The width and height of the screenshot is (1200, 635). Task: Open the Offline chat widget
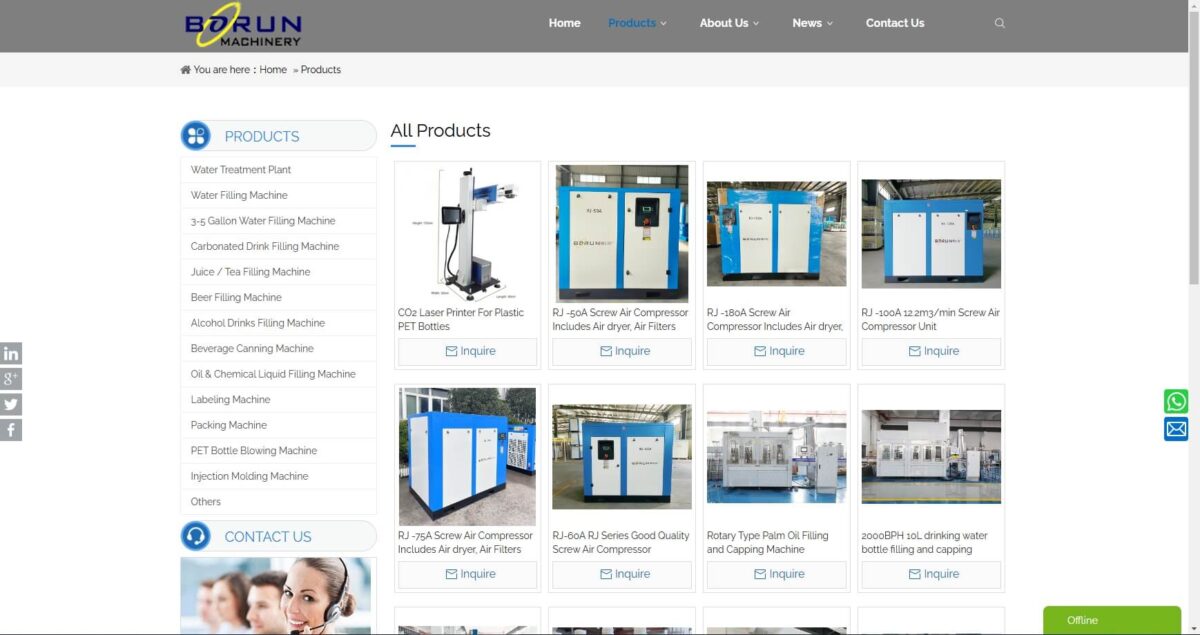[1111, 620]
